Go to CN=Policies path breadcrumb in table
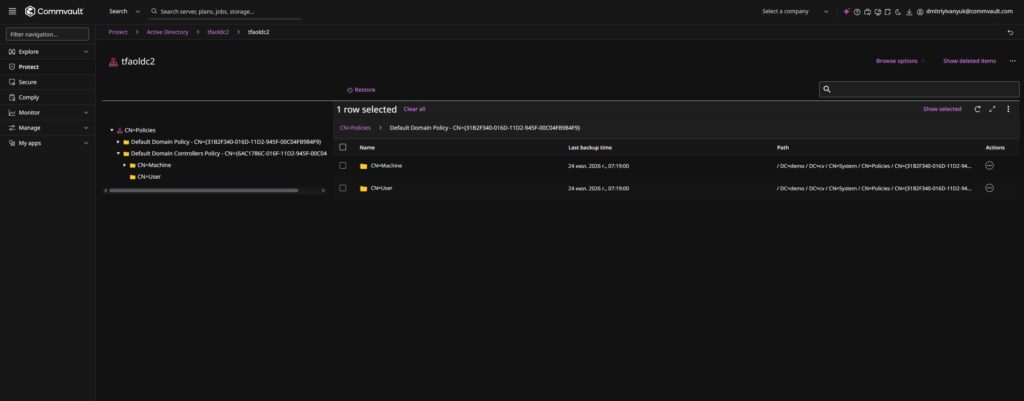Image resolution: width=1024 pixels, height=401 pixels. click(355, 128)
